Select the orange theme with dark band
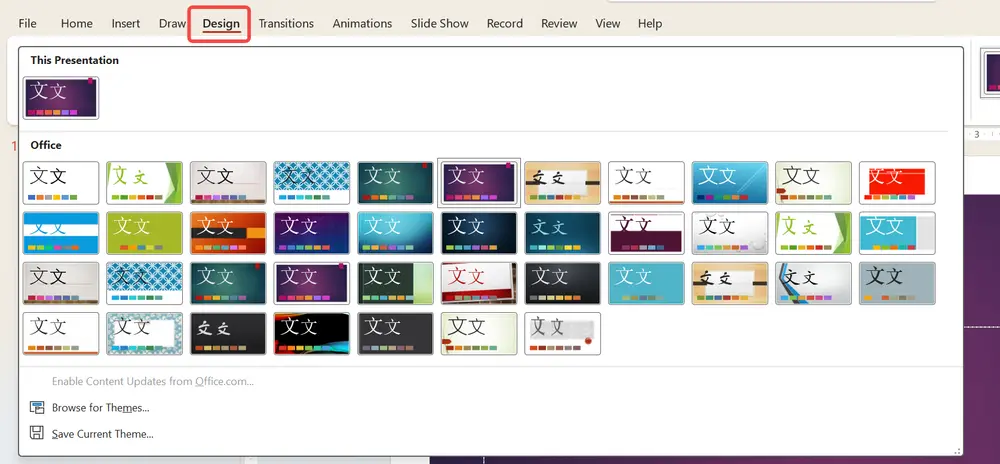The width and height of the screenshot is (1000, 464). (x=228, y=233)
